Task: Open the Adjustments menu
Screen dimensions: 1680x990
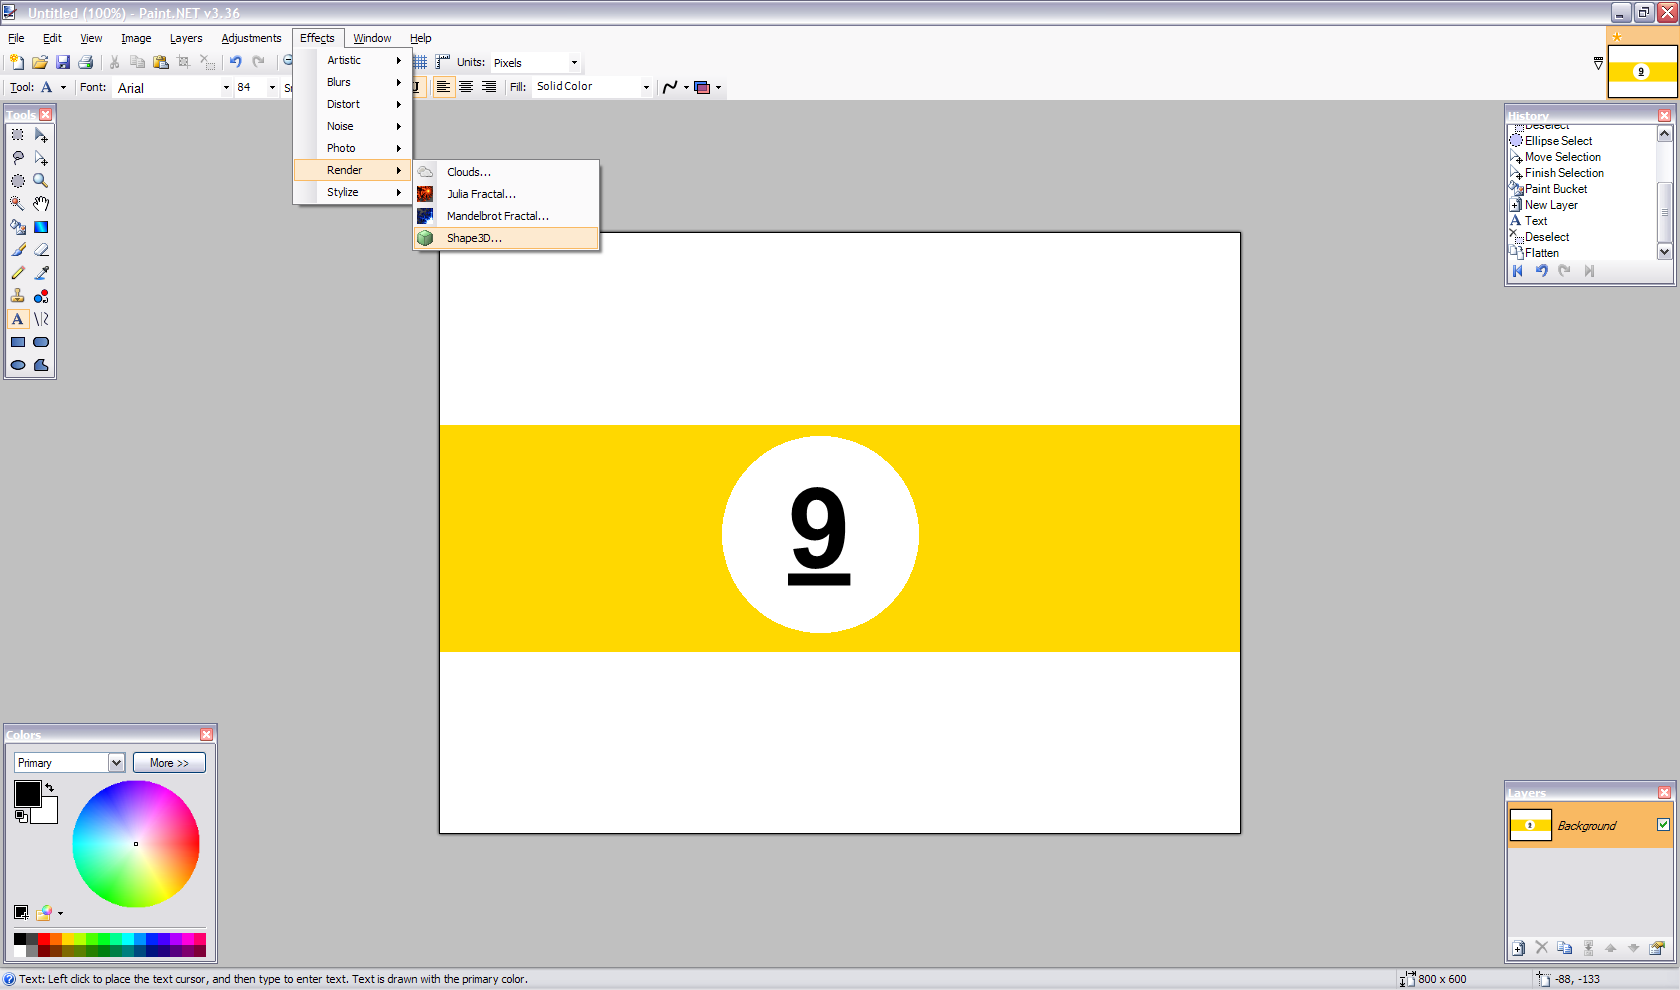Action: click(251, 38)
